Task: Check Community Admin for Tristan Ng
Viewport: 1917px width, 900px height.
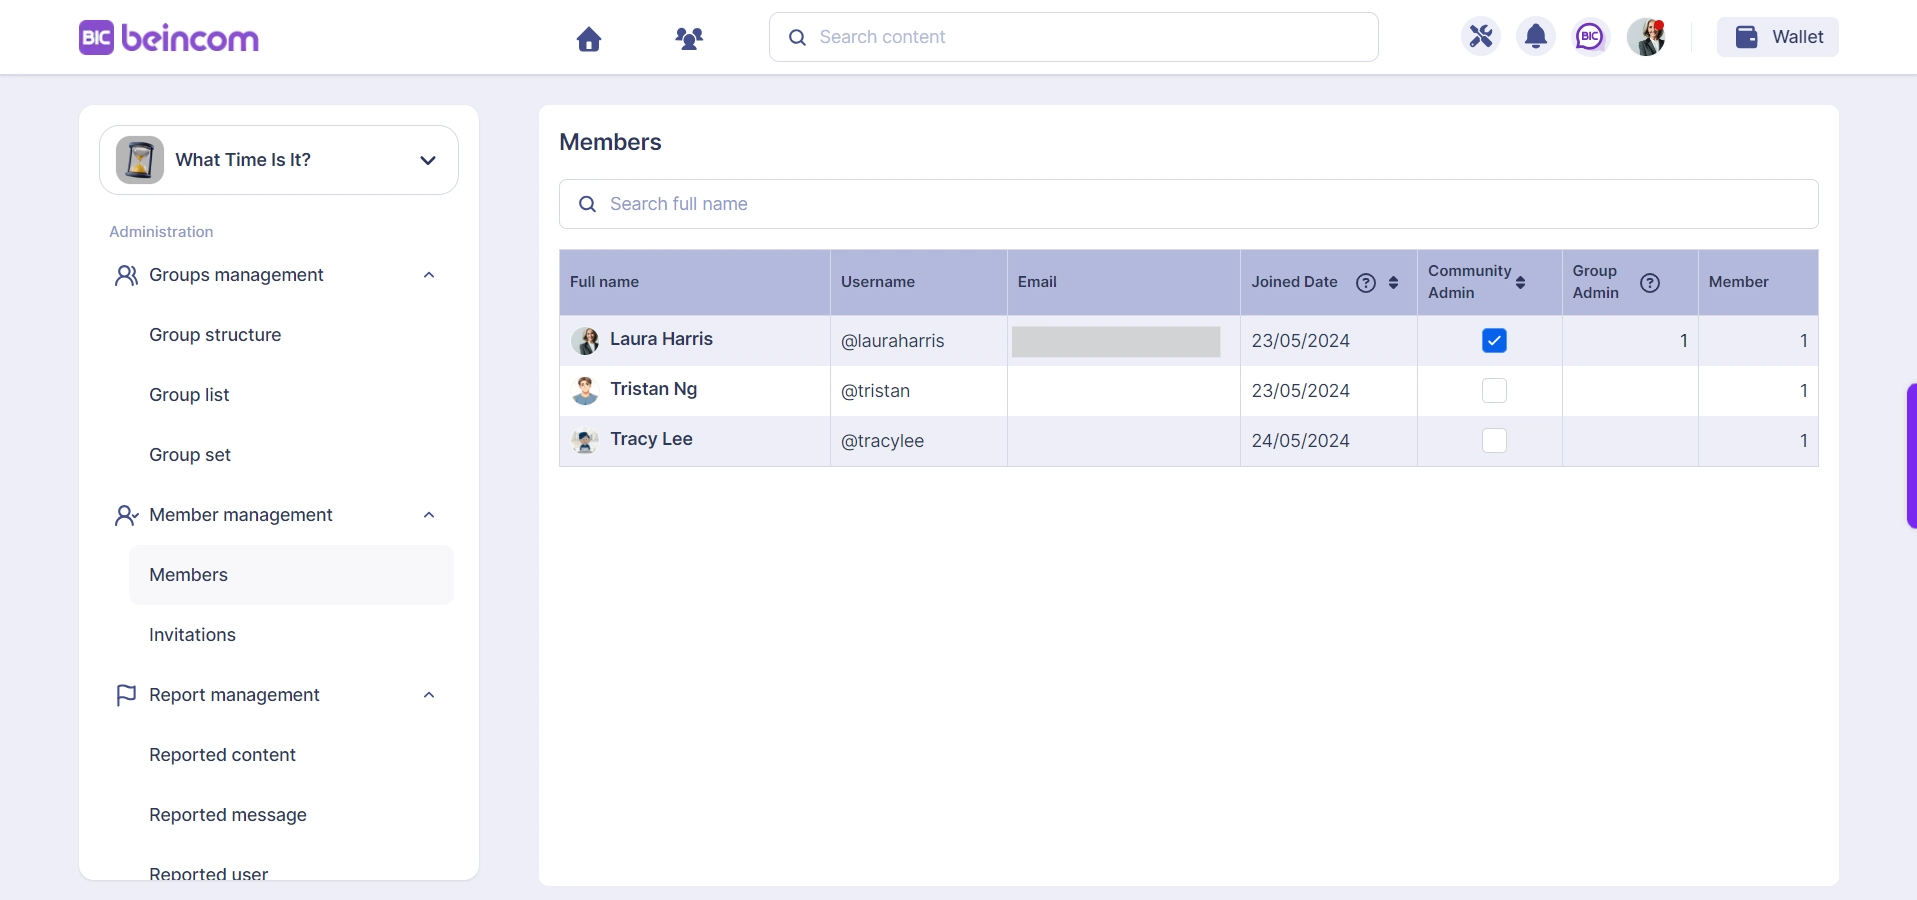Action: pos(1494,391)
